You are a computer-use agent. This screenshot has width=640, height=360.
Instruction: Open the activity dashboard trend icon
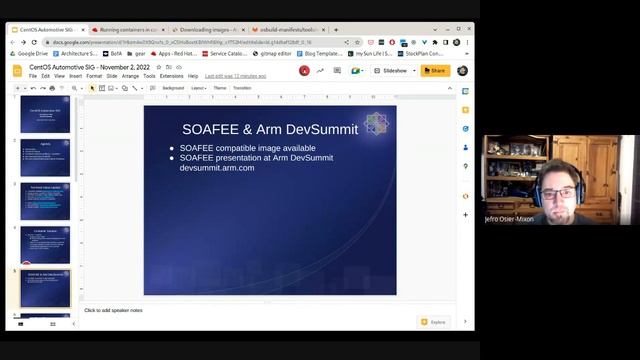point(320,71)
